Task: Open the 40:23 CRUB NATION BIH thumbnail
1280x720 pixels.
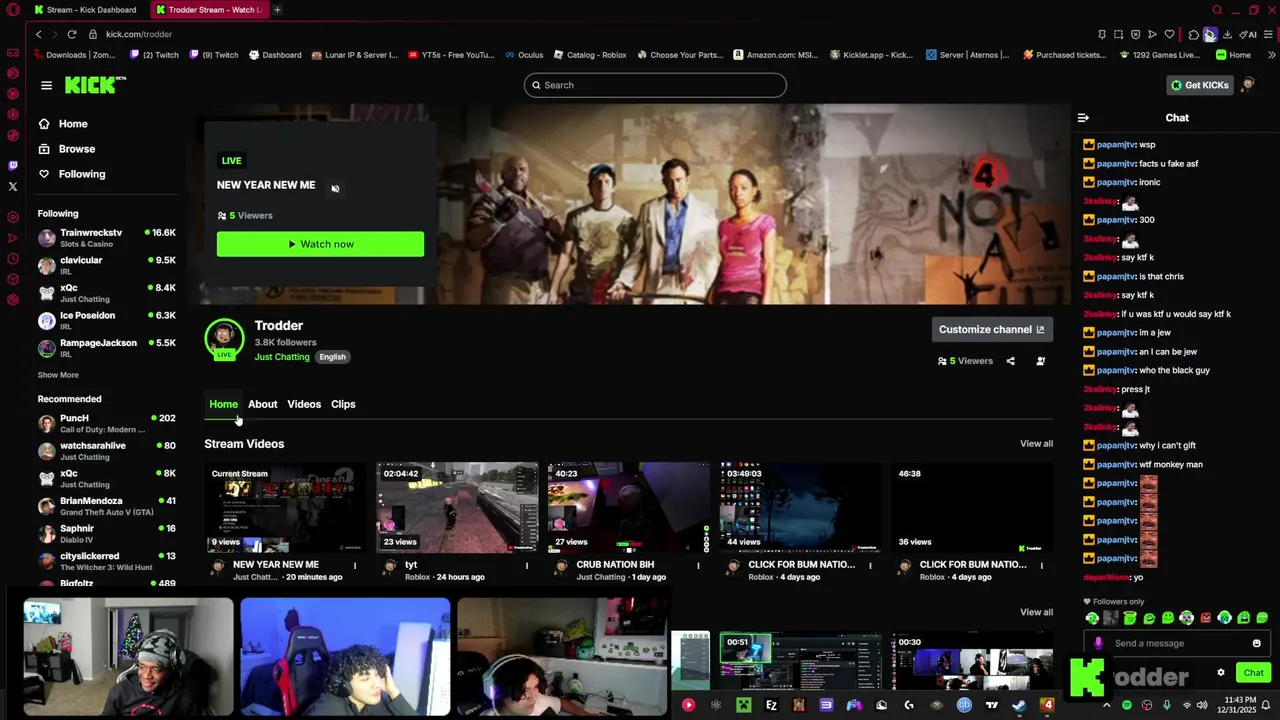Action: [x=629, y=507]
